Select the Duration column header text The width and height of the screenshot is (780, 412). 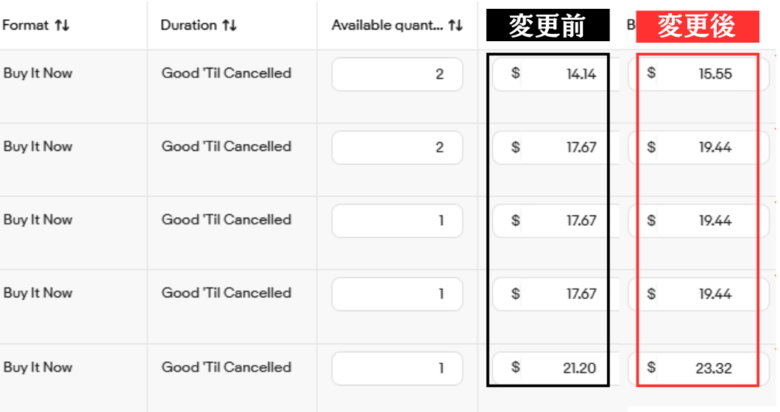[x=187, y=26]
